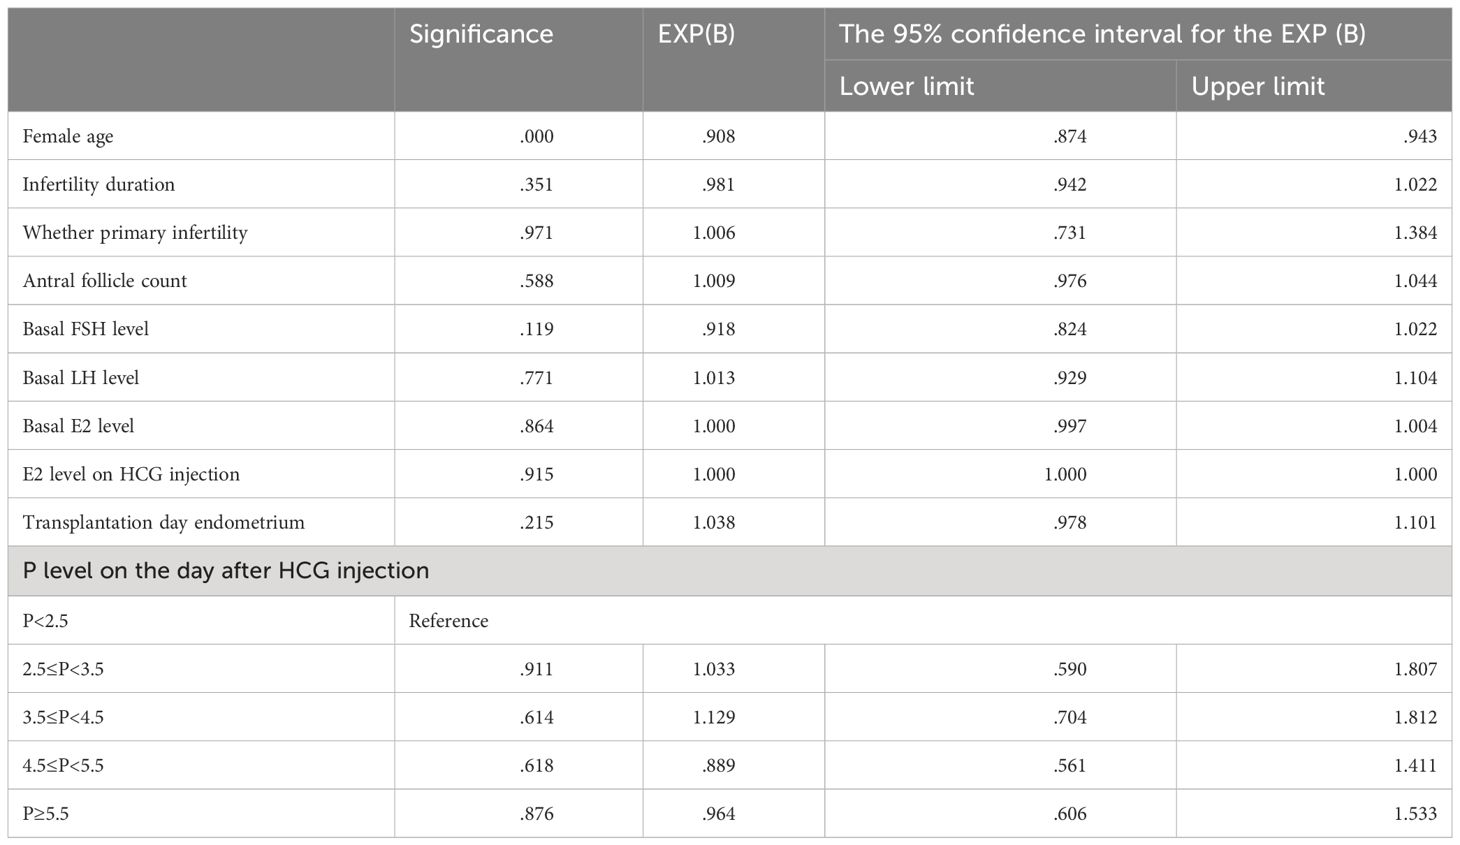
Task: Select the Basal FSH level label
Action: pyautogui.click(x=86, y=329)
